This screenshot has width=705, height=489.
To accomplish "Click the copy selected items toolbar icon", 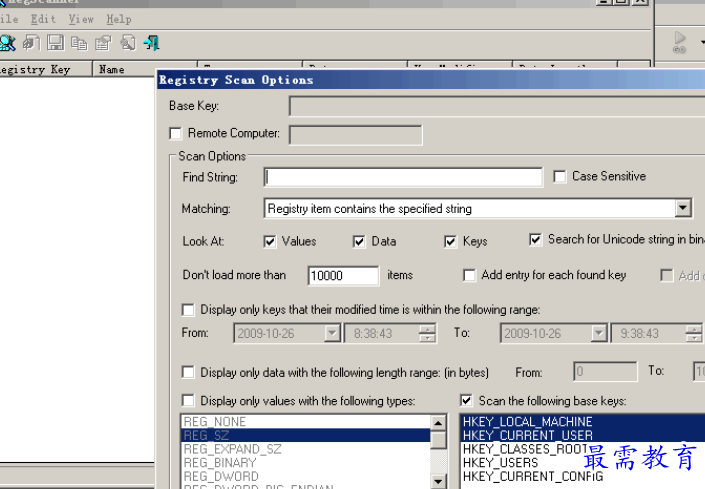I will pyautogui.click(x=79, y=43).
